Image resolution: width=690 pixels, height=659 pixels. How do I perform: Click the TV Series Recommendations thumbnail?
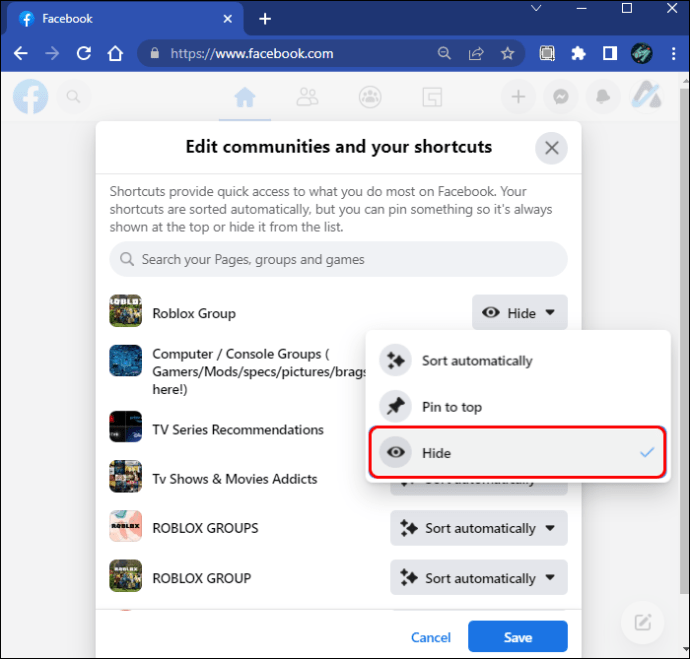pyautogui.click(x=125, y=426)
